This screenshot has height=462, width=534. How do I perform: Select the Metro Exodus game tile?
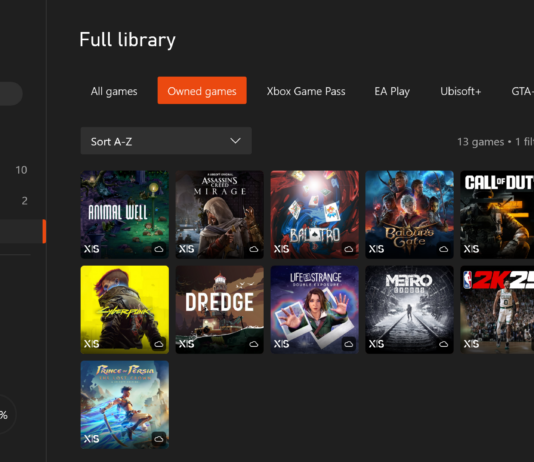point(410,309)
